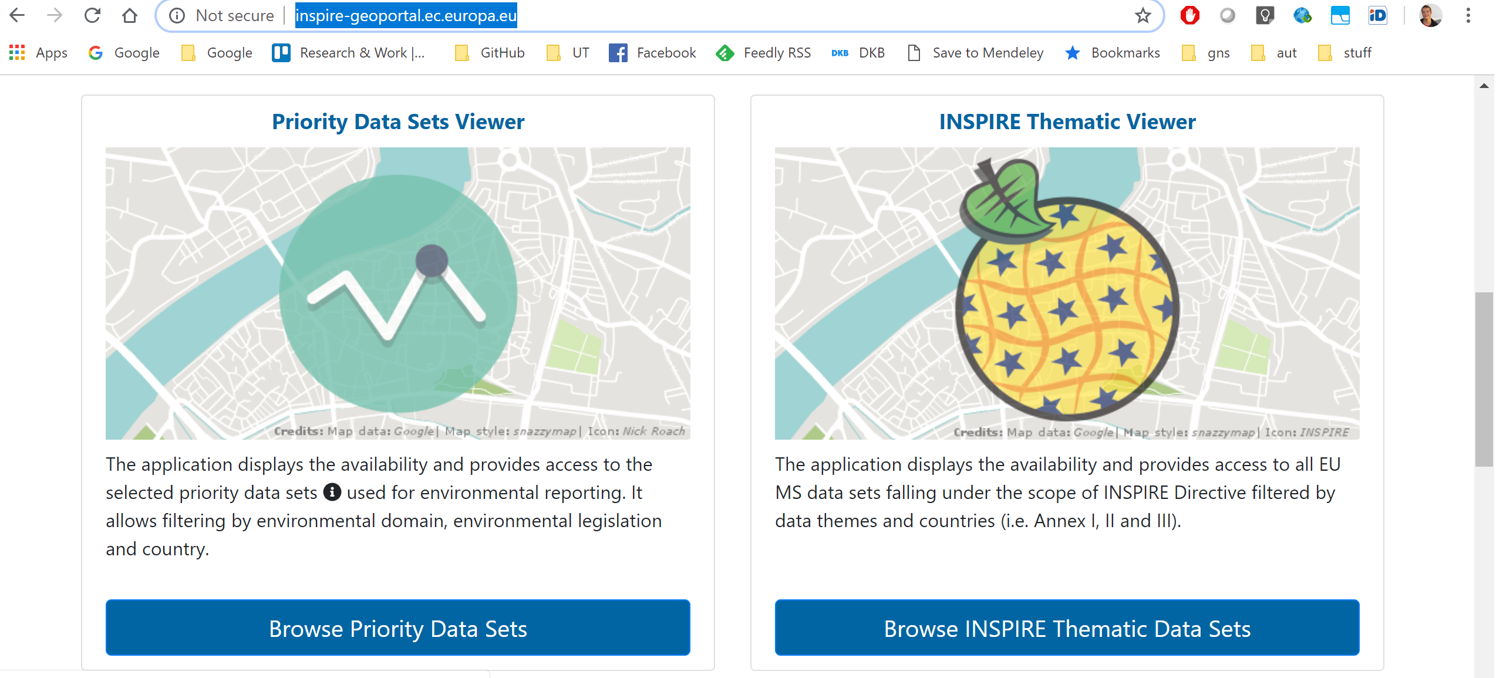This screenshot has width=1503, height=678.
Task: Open the red Opera-style extension icon
Action: point(1189,16)
